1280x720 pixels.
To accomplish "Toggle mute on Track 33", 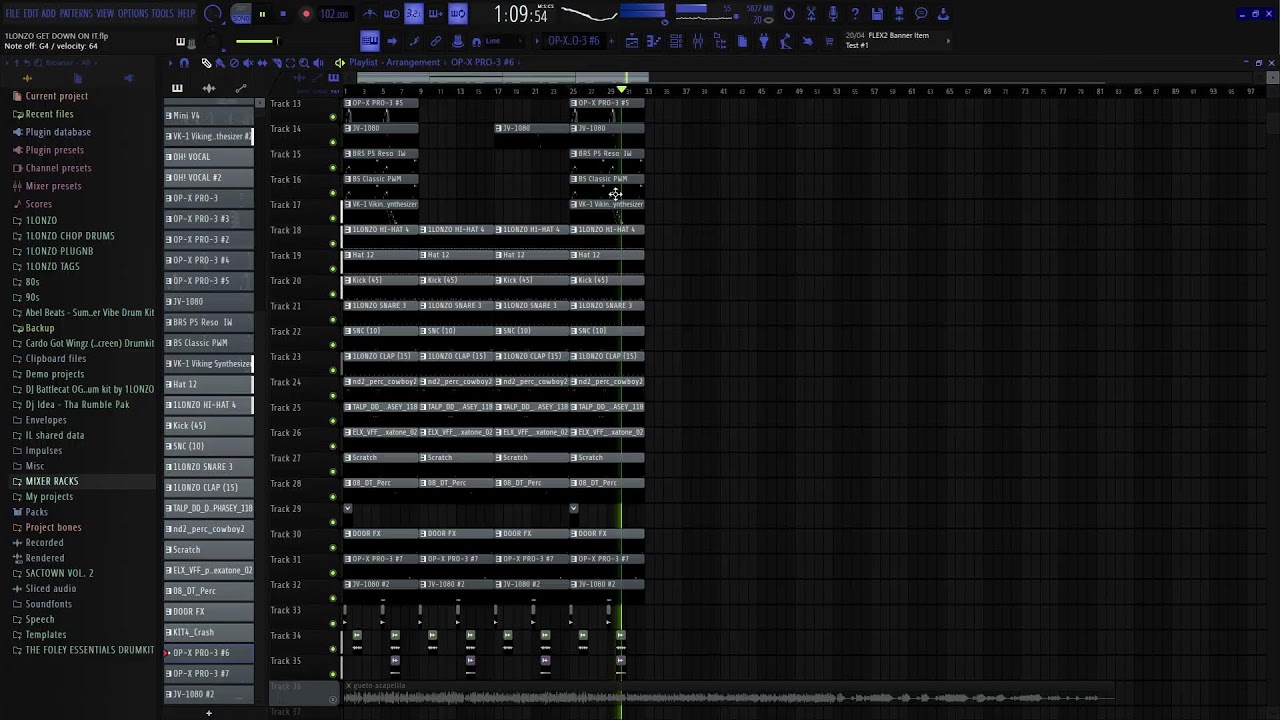I will coord(333,623).
